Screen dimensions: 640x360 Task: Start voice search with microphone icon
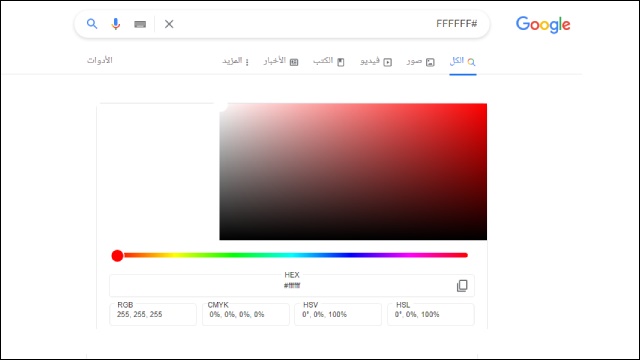[x=116, y=24]
